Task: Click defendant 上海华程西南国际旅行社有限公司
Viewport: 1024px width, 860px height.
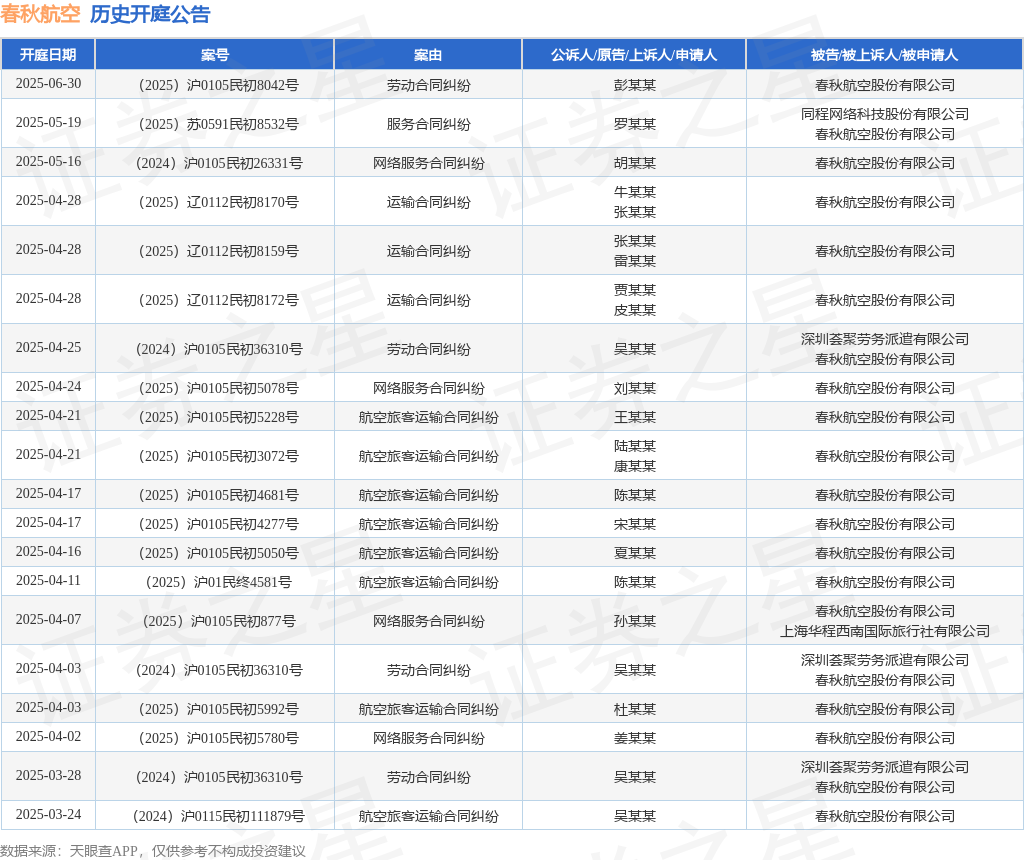Action: [x=885, y=631]
